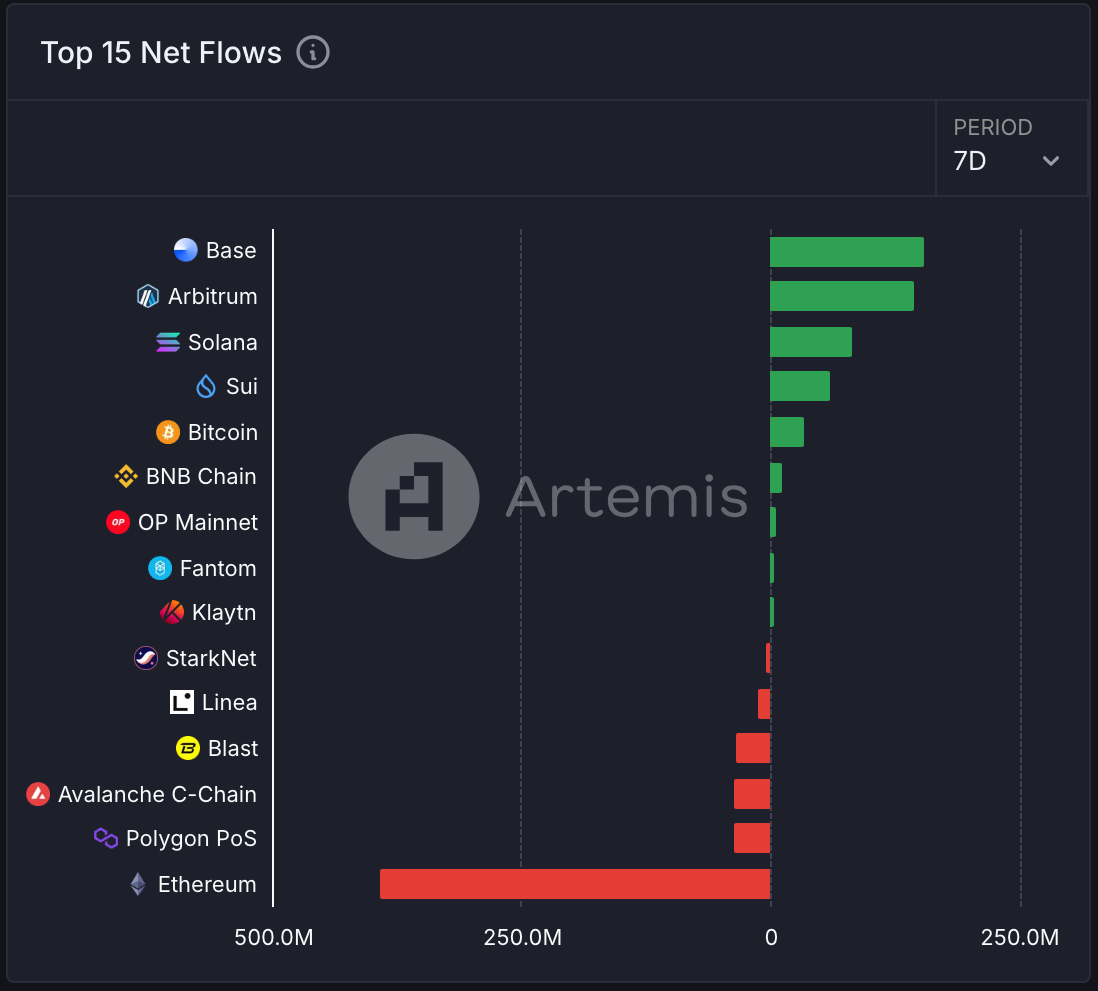Click the Fantom logo icon
The height and width of the screenshot is (991, 1098).
tap(160, 568)
